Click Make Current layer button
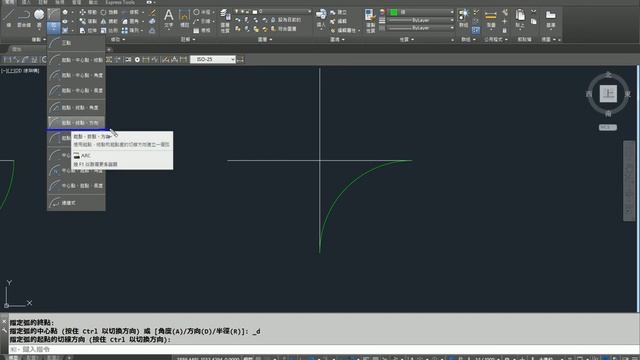Viewport: 640px width, 360px height. (287, 20)
